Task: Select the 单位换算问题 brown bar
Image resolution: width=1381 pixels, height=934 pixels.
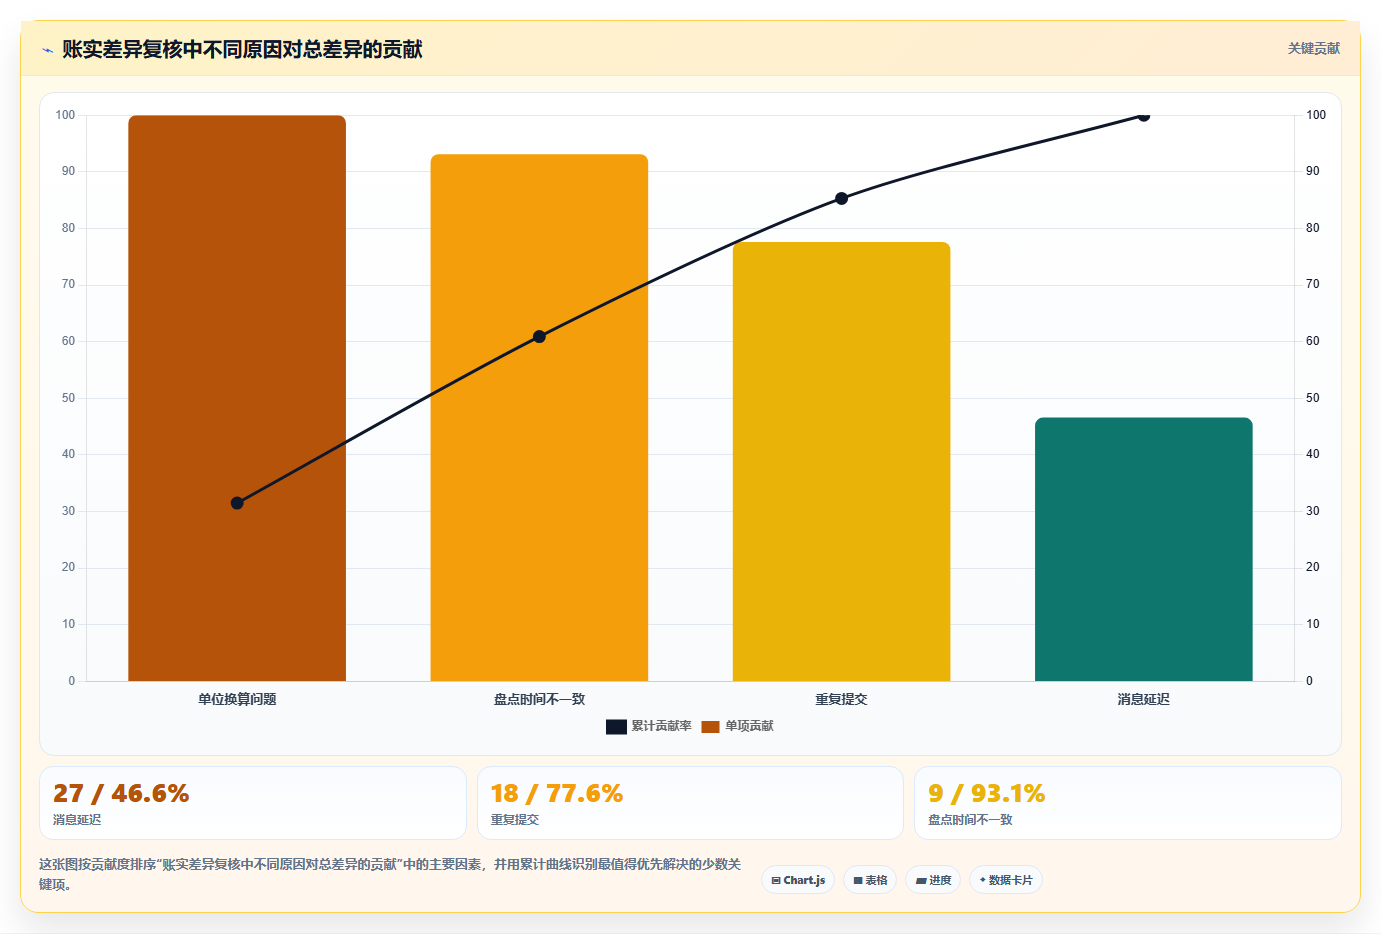Action: 237,398
